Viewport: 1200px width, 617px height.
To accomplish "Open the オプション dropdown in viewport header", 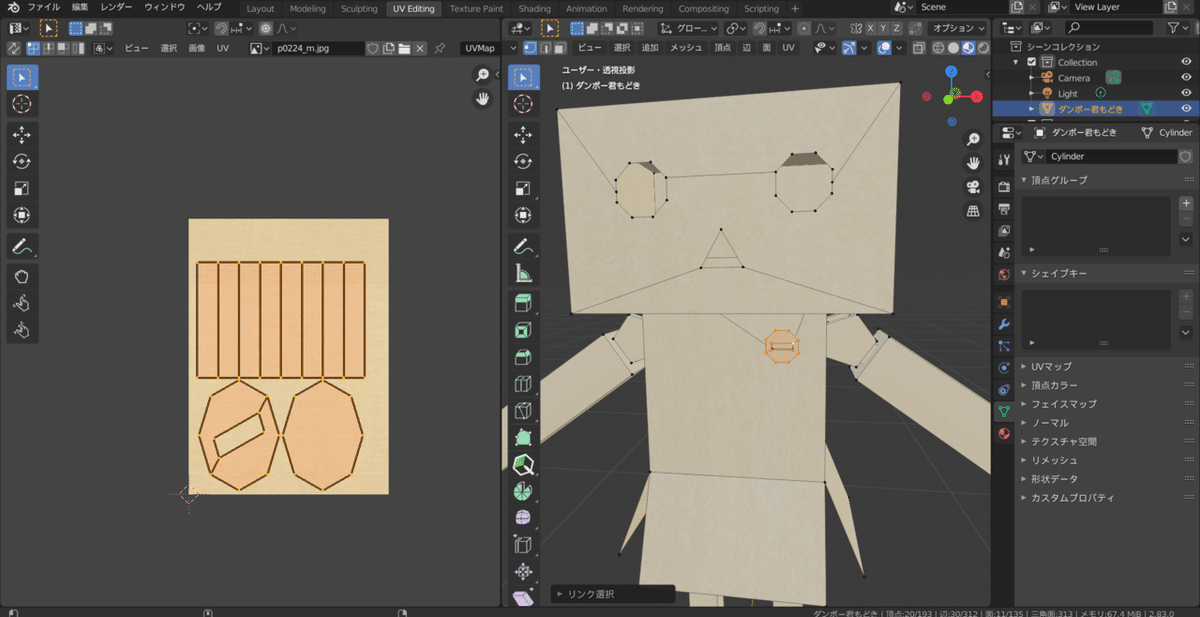I will (954, 28).
